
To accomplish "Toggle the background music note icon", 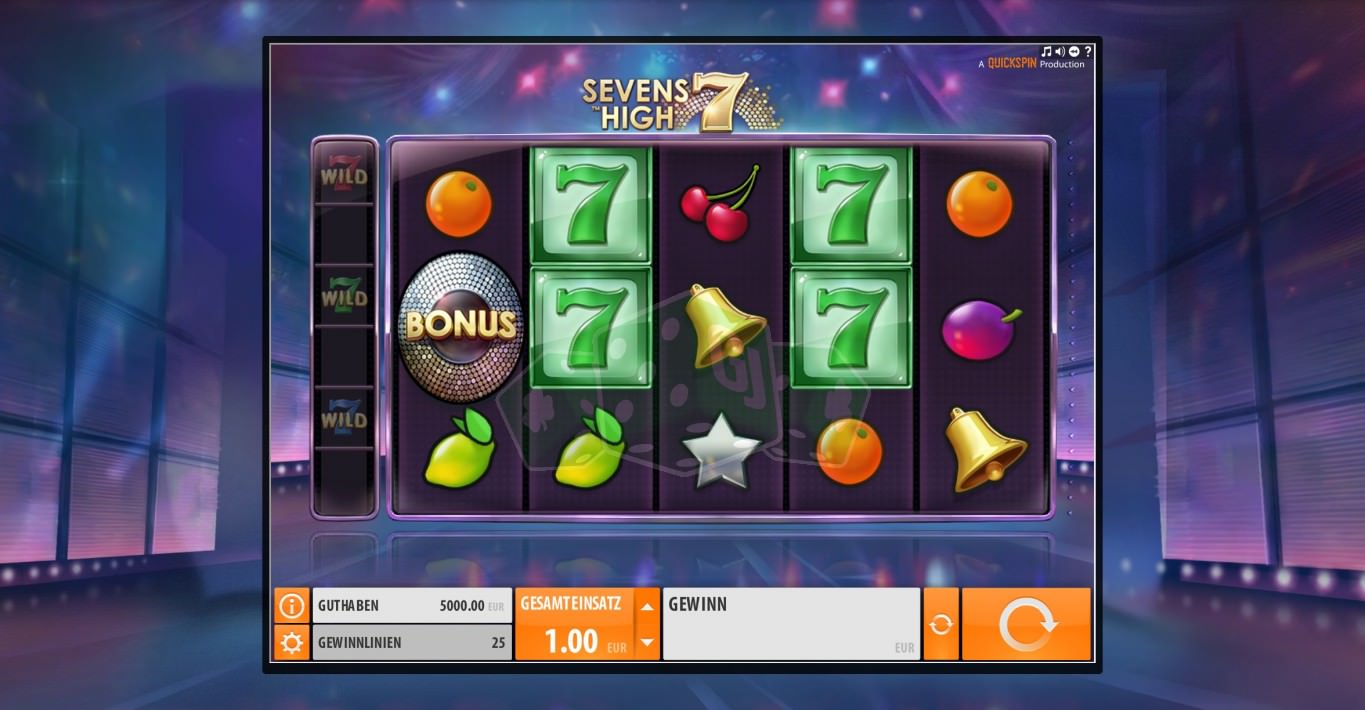I will click(1046, 52).
